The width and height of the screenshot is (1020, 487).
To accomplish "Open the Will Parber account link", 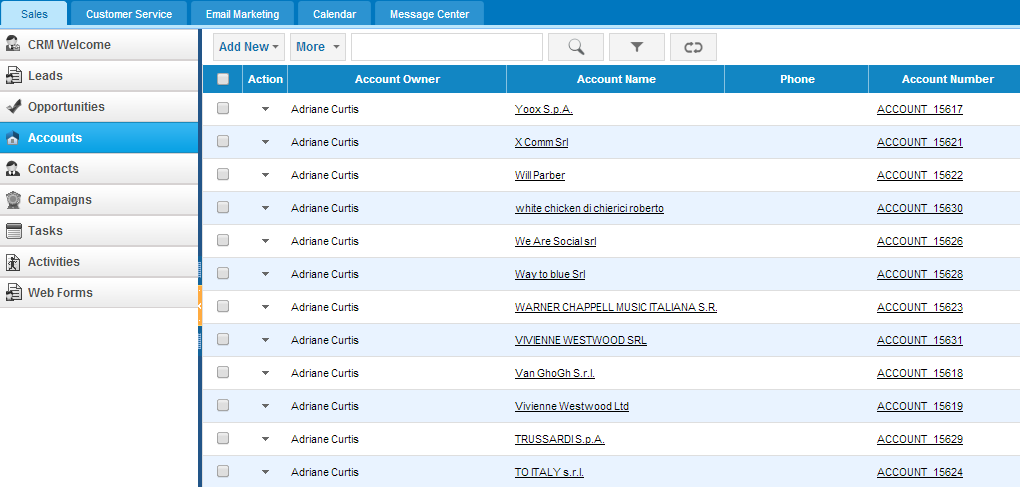I will 539,175.
